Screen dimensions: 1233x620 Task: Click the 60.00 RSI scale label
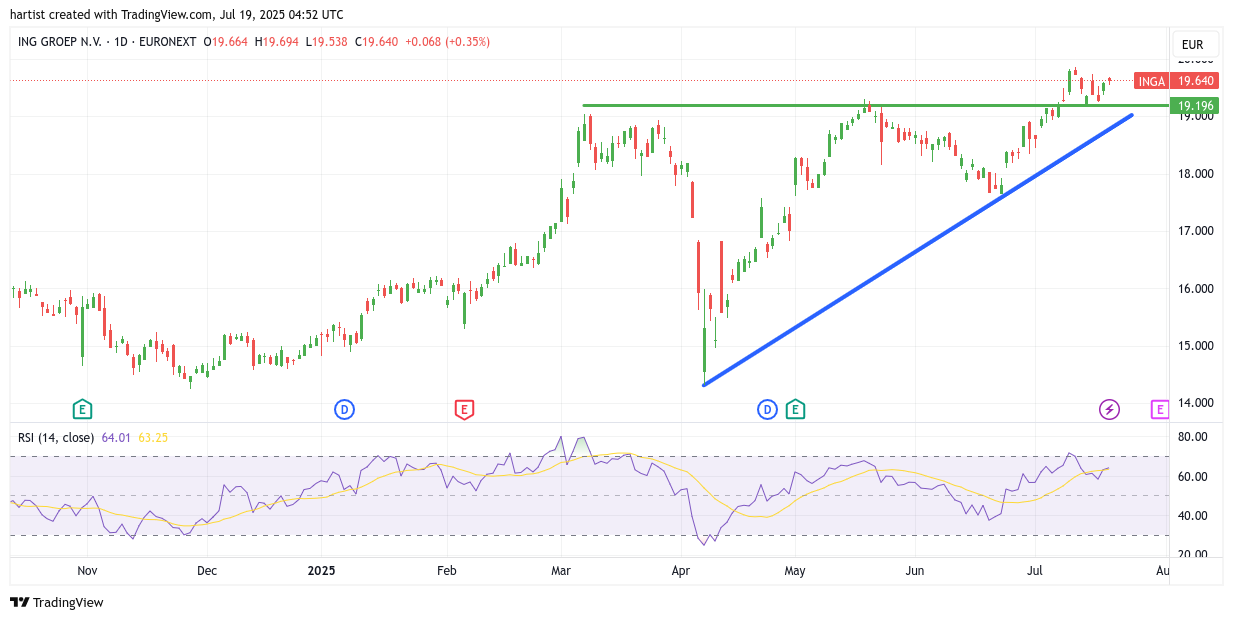click(x=1194, y=477)
